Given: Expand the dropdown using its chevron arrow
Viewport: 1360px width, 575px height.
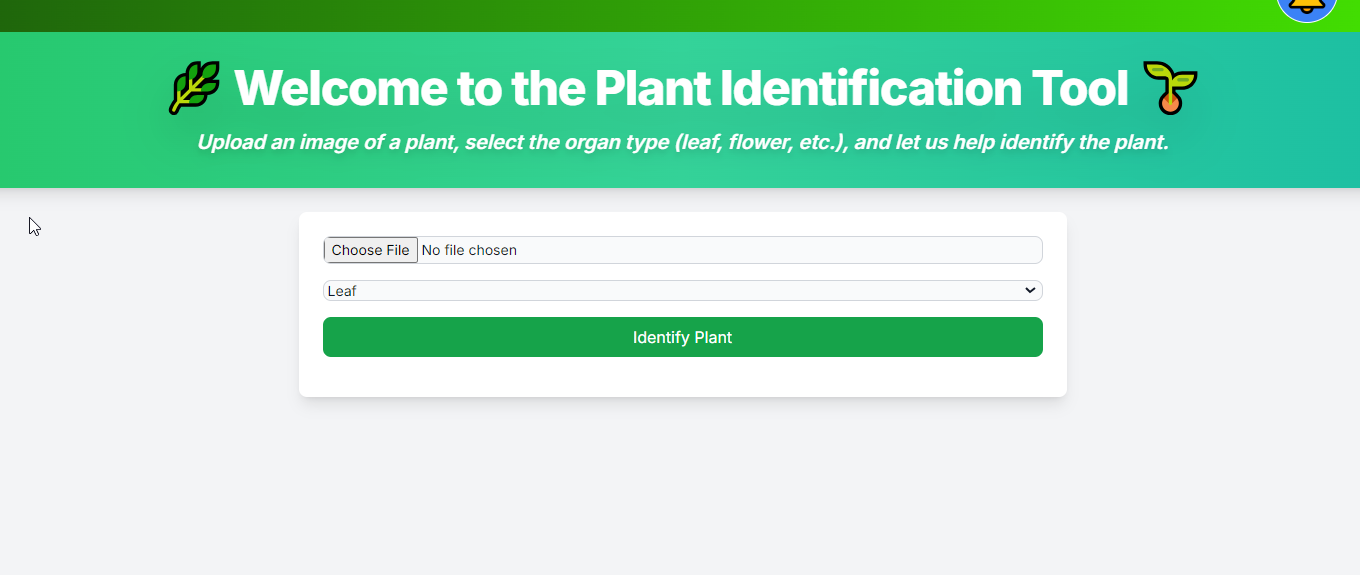Looking at the screenshot, I should coord(1030,290).
